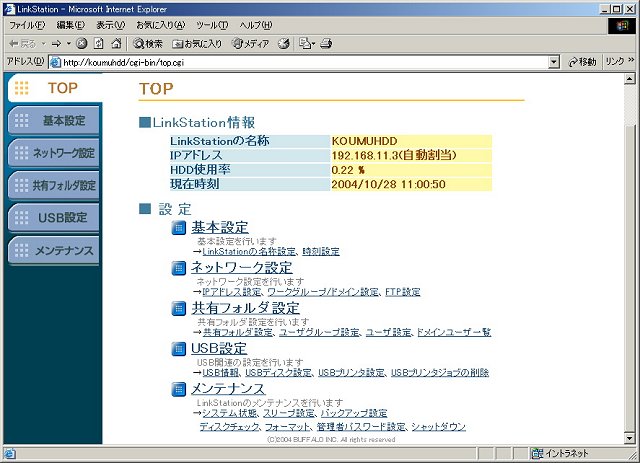Open the USBディスク設定 link

(x=278, y=372)
